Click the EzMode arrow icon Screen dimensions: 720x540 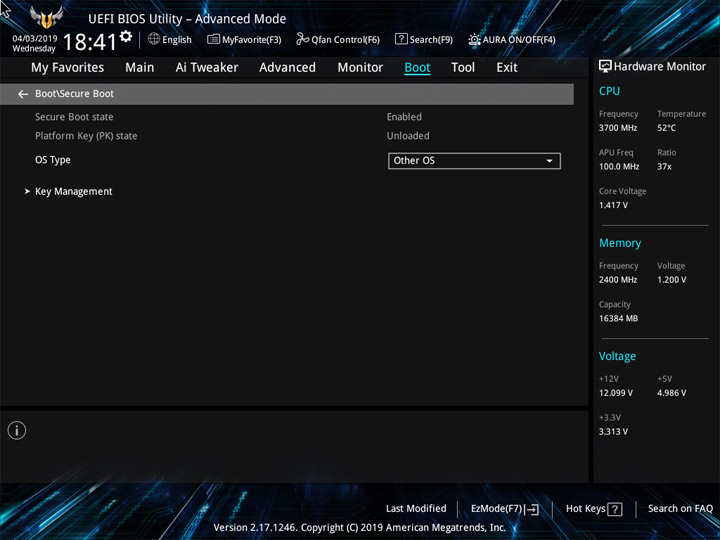(x=533, y=509)
